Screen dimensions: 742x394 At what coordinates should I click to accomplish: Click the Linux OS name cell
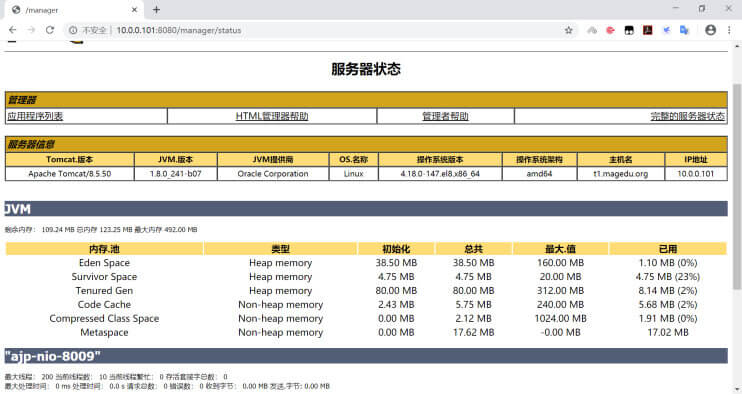coord(353,174)
